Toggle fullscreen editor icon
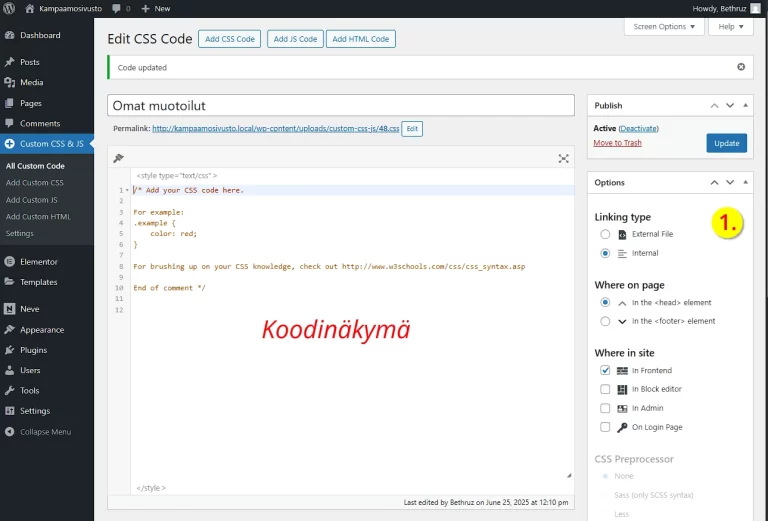768x521 pixels. point(563,158)
